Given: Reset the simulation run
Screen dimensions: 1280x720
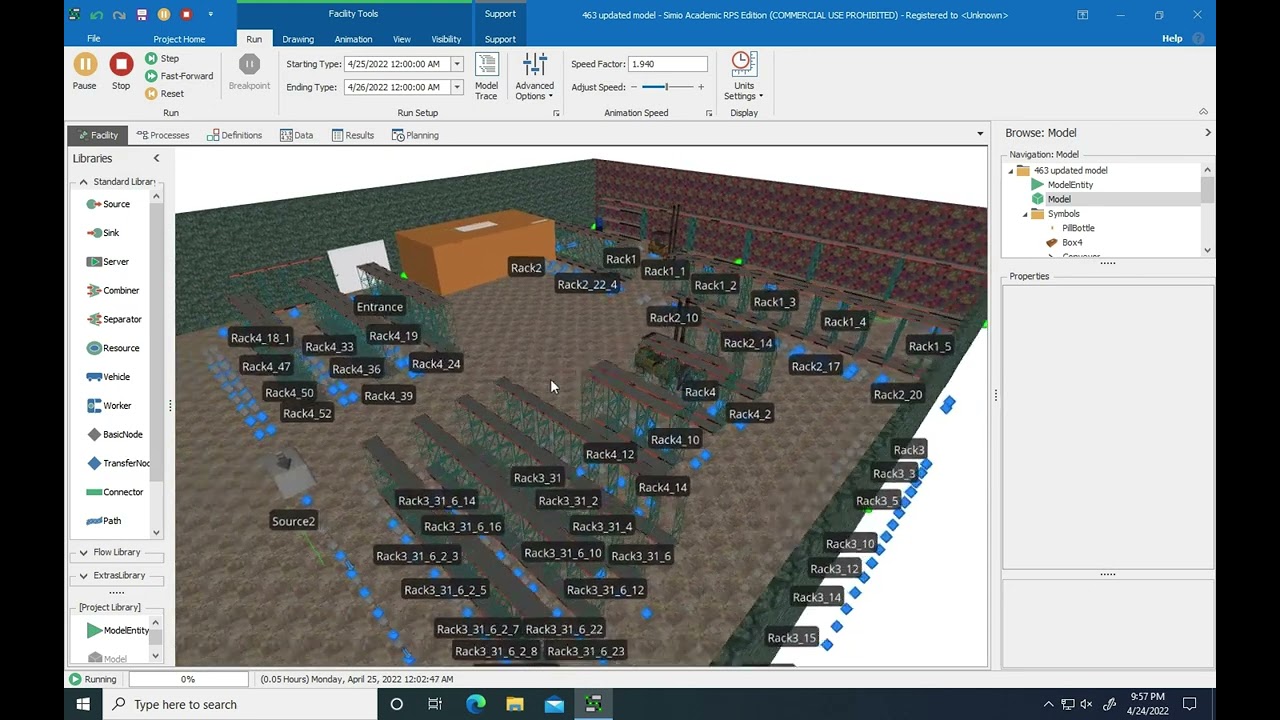Looking at the screenshot, I should [x=165, y=94].
